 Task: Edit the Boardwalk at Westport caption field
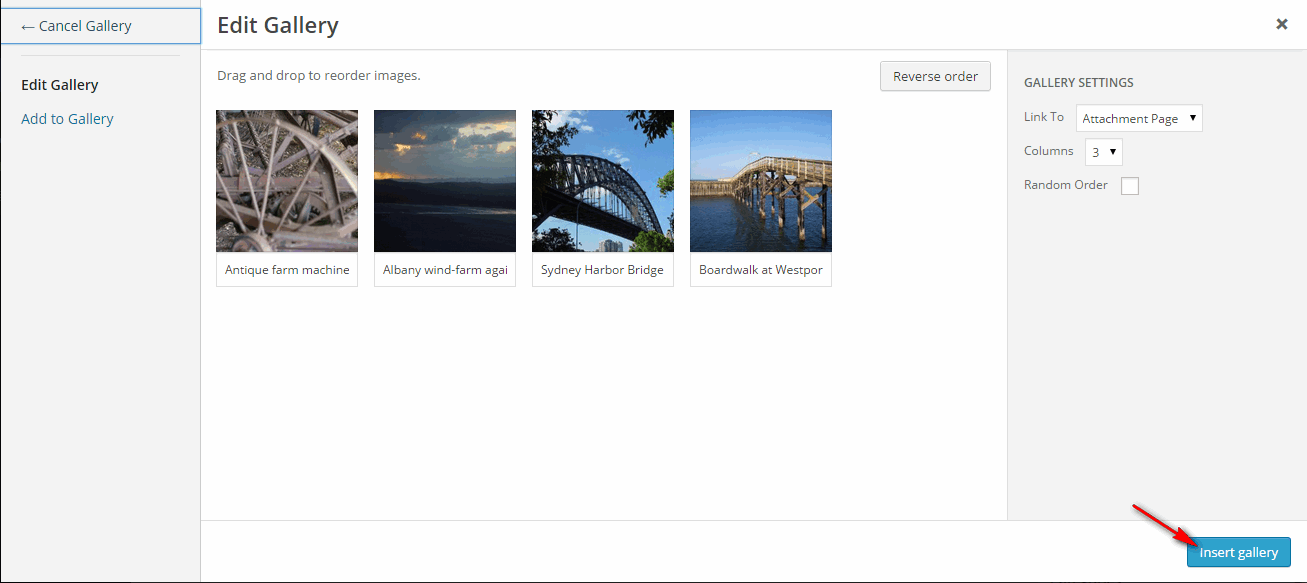click(761, 270)
